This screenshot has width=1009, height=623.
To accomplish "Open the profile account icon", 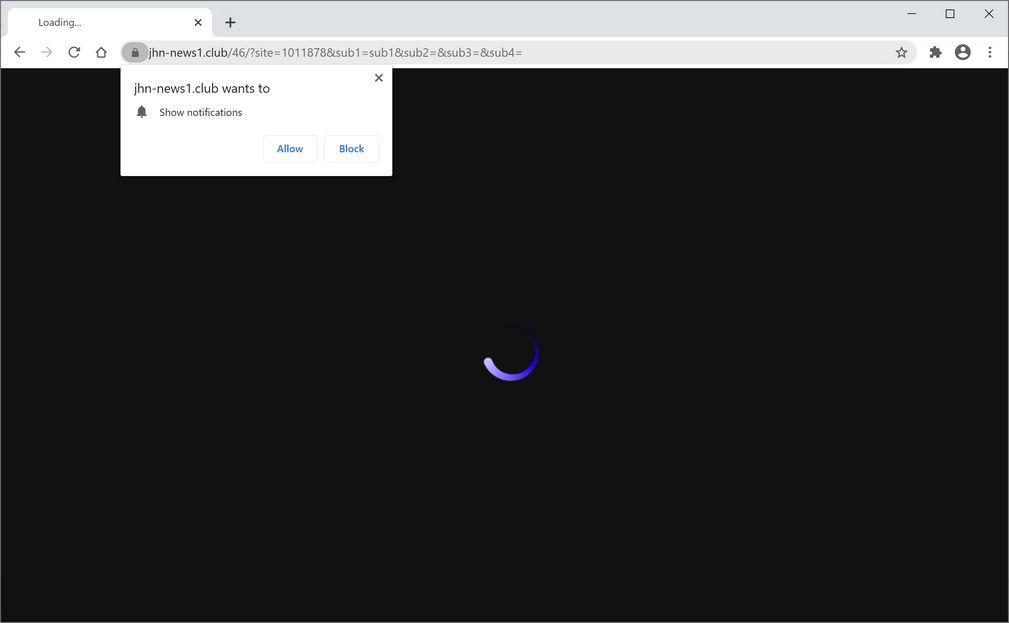I will click(x=963, y=52).
